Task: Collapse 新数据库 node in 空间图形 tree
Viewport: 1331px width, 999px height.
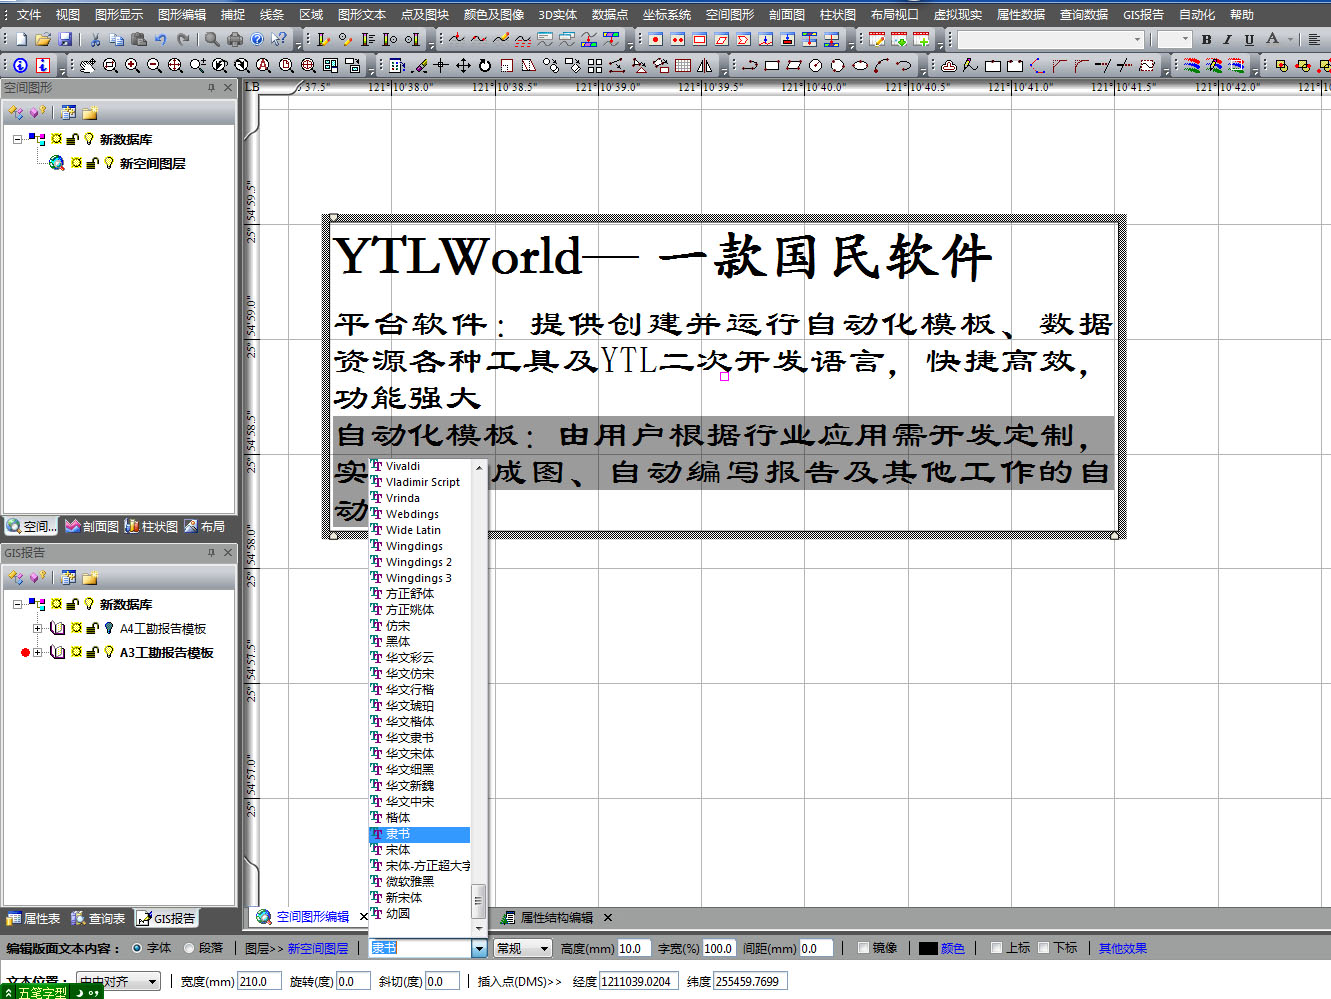Action: pos(17,139)
